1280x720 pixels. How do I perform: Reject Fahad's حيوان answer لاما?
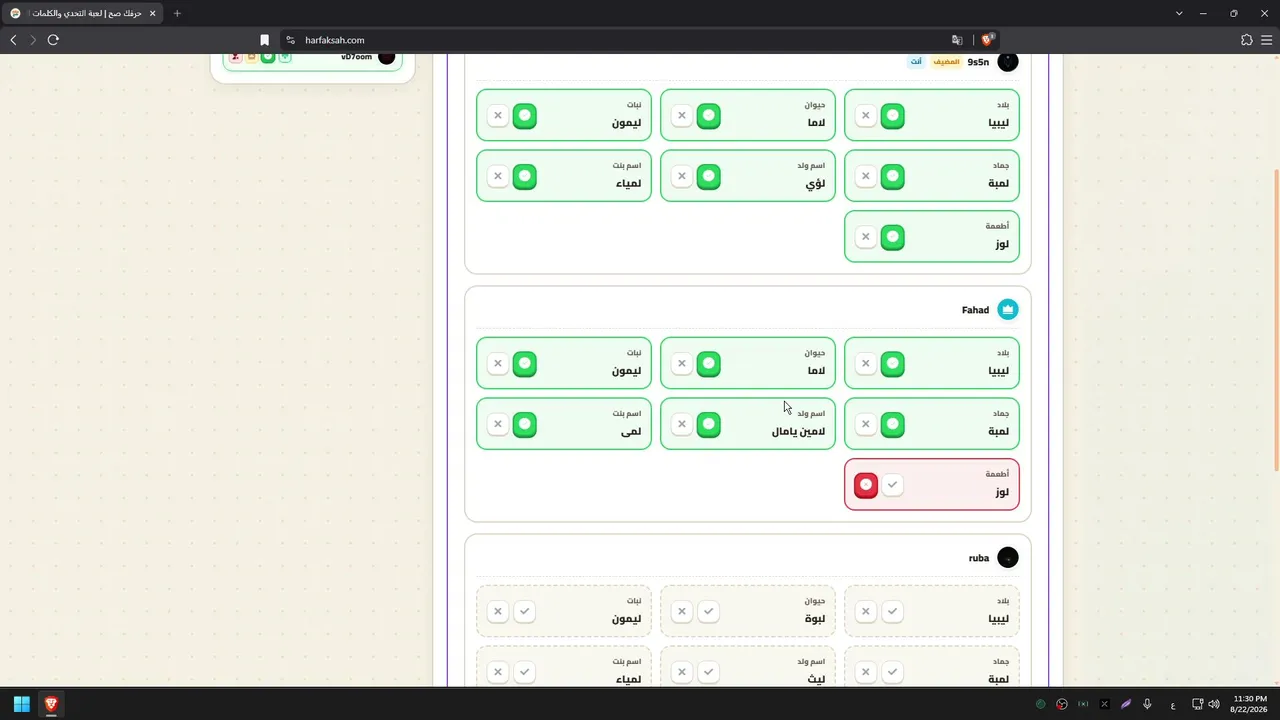click(x=682, y=364)
